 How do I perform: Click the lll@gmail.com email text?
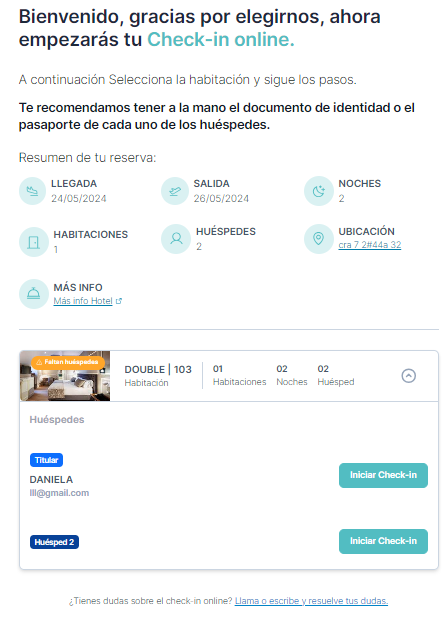(x=59, y=493)
